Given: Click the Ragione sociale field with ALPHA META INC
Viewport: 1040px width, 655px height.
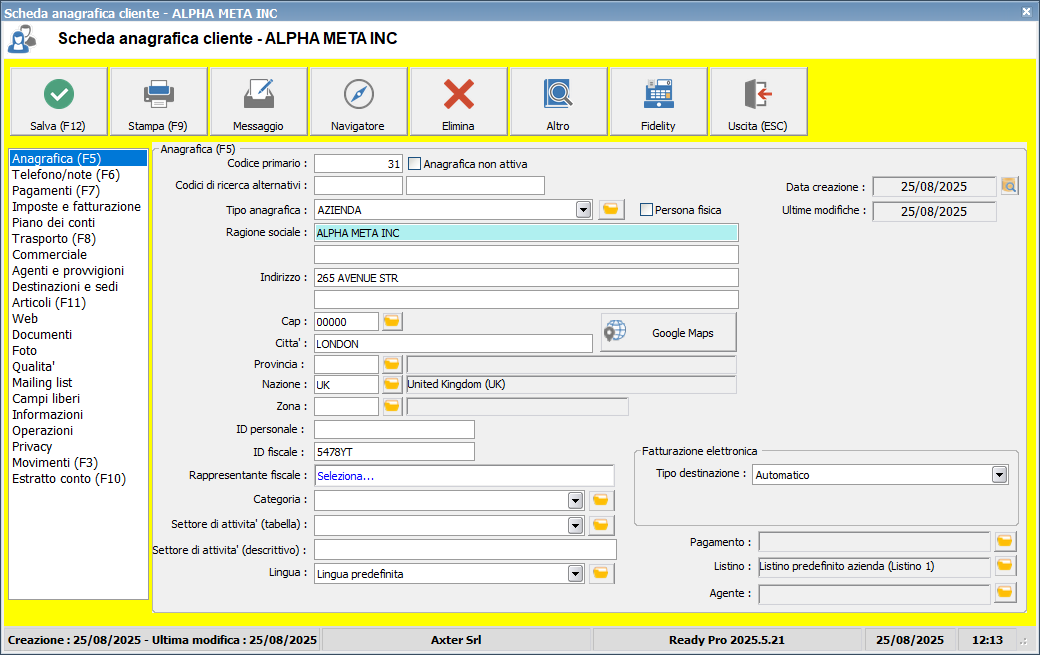Looking at the screenshot, I should (x=526, y=233).
